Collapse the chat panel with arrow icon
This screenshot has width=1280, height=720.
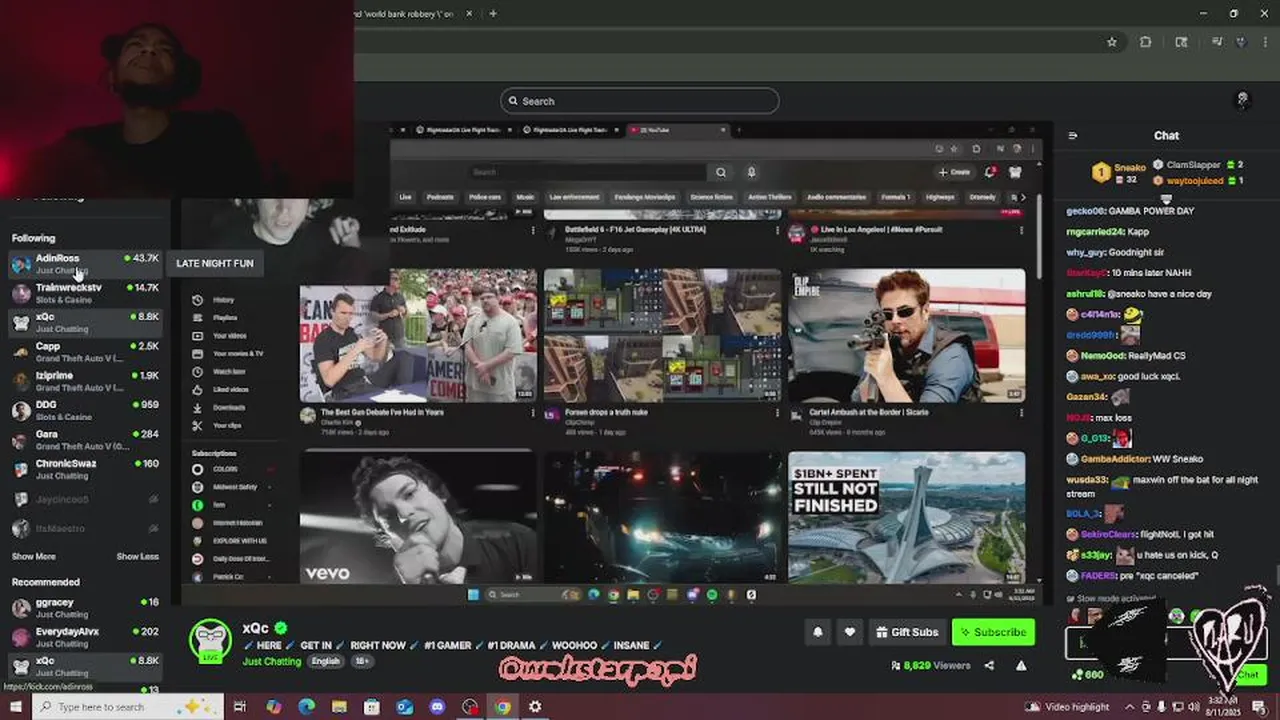(x=1073, y=135)
